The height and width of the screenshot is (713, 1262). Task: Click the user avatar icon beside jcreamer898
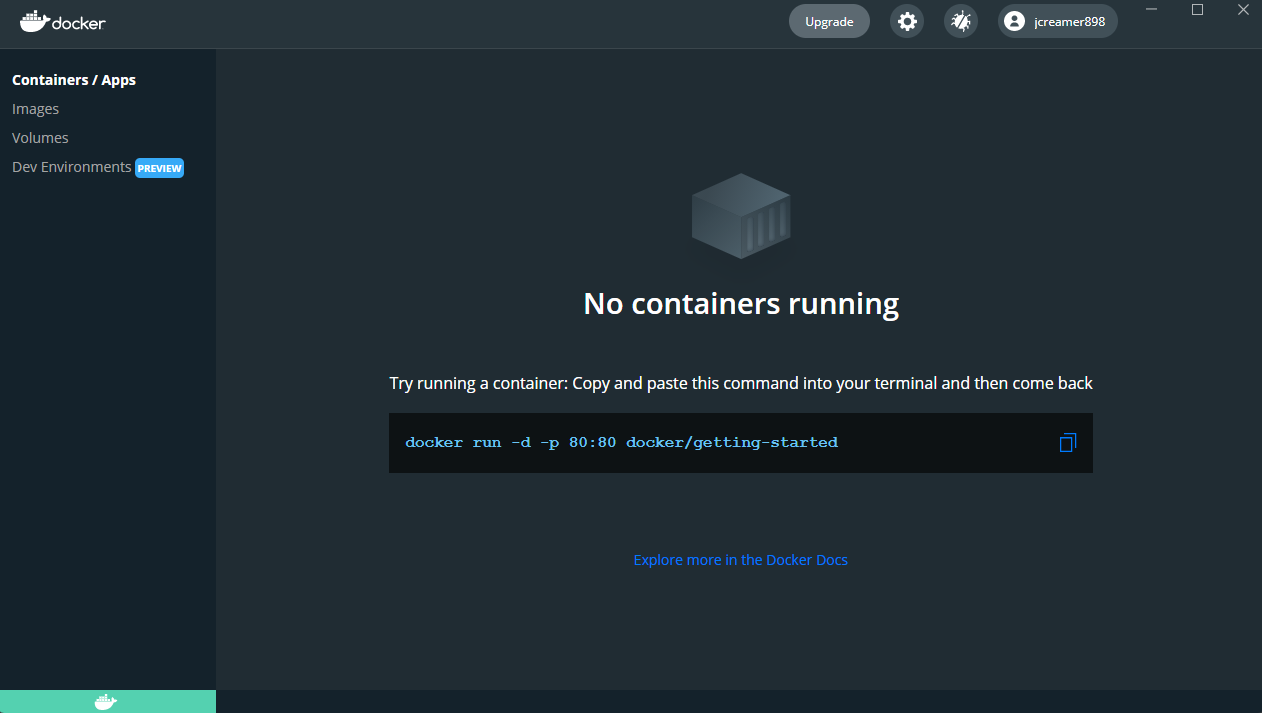click(x=1014, y=21)
